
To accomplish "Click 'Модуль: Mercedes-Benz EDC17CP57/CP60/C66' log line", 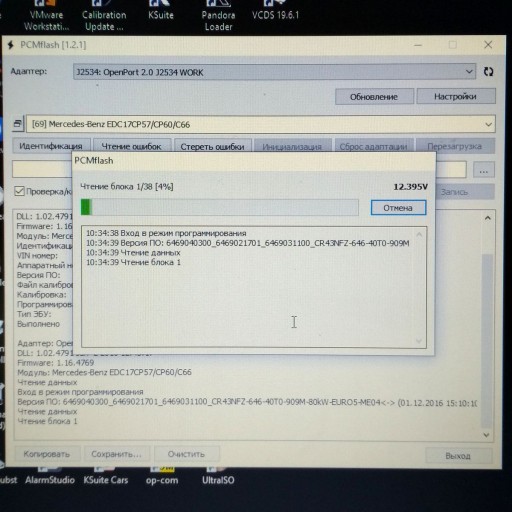I will (x=104, y=372).
